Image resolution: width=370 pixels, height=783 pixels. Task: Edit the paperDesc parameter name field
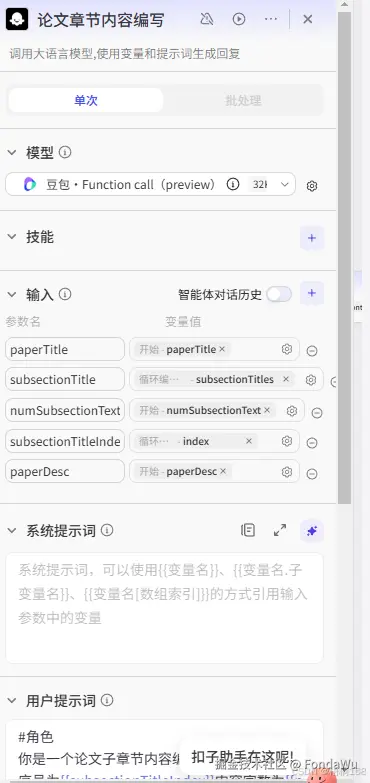[65, 471]
